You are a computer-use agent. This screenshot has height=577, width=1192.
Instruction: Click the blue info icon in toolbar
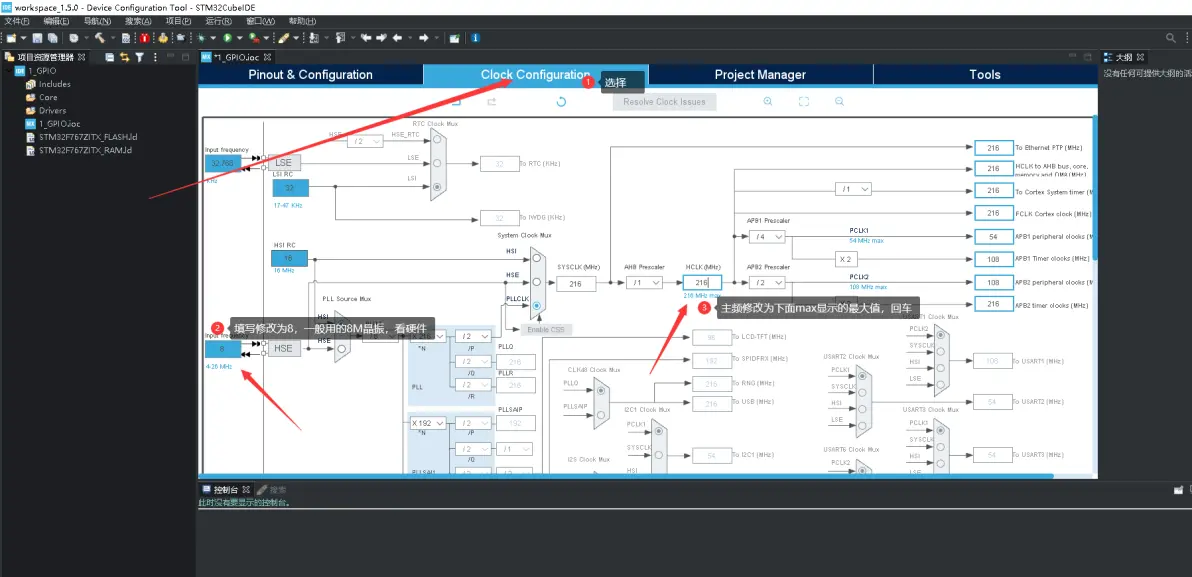point(475,37)
